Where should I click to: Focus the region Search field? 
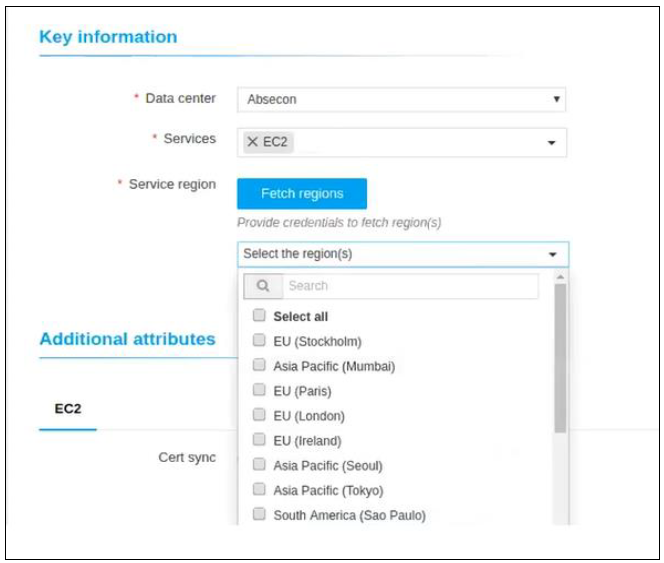[x=410, y=286]
